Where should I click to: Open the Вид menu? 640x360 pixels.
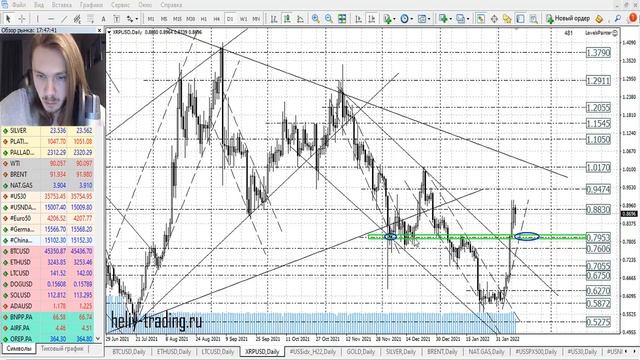tap(39, 5)
